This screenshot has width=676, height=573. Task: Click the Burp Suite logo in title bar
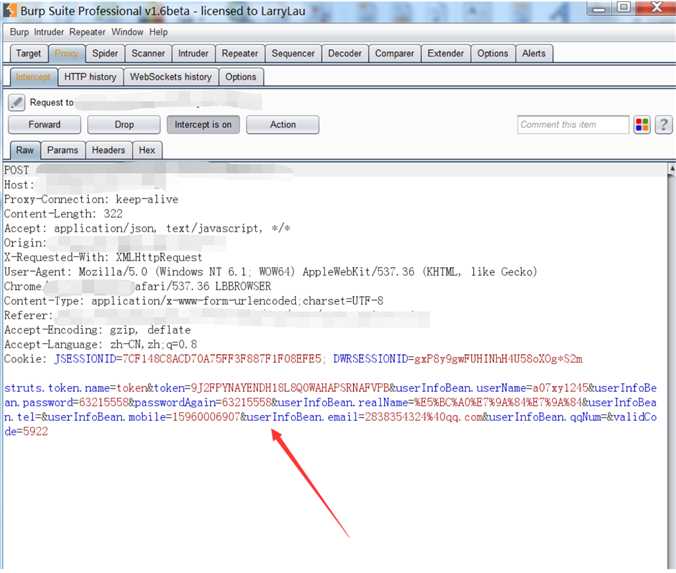pyautogui.click(x=9, y=10)
